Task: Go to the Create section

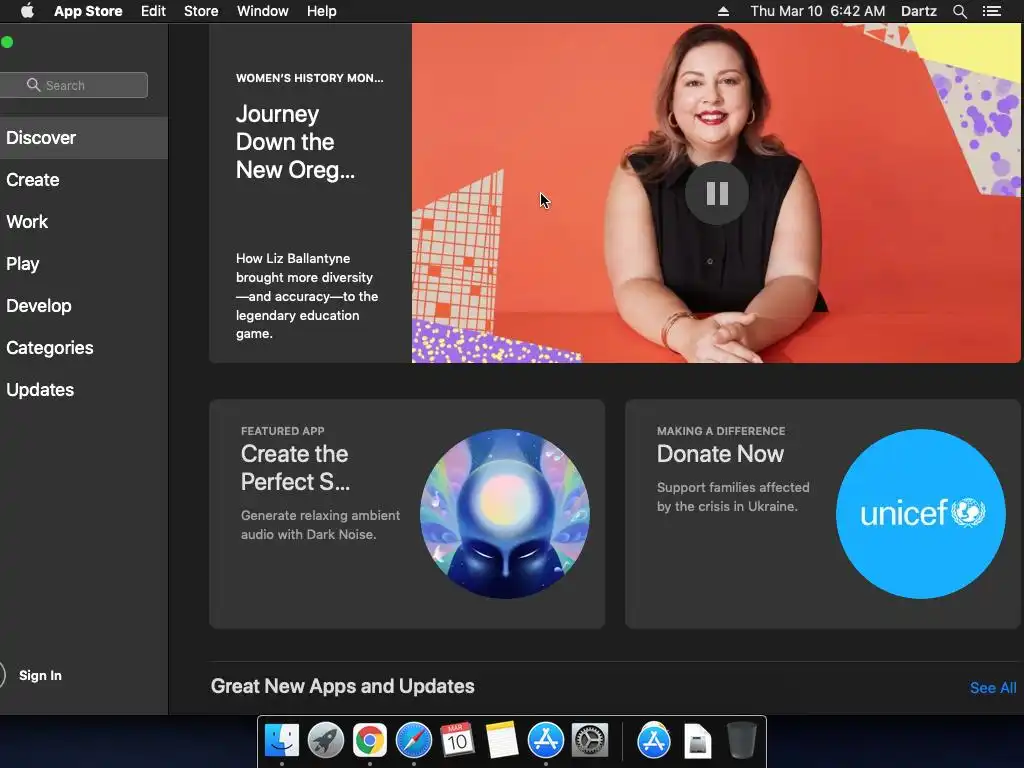Action: click(84, 180)
